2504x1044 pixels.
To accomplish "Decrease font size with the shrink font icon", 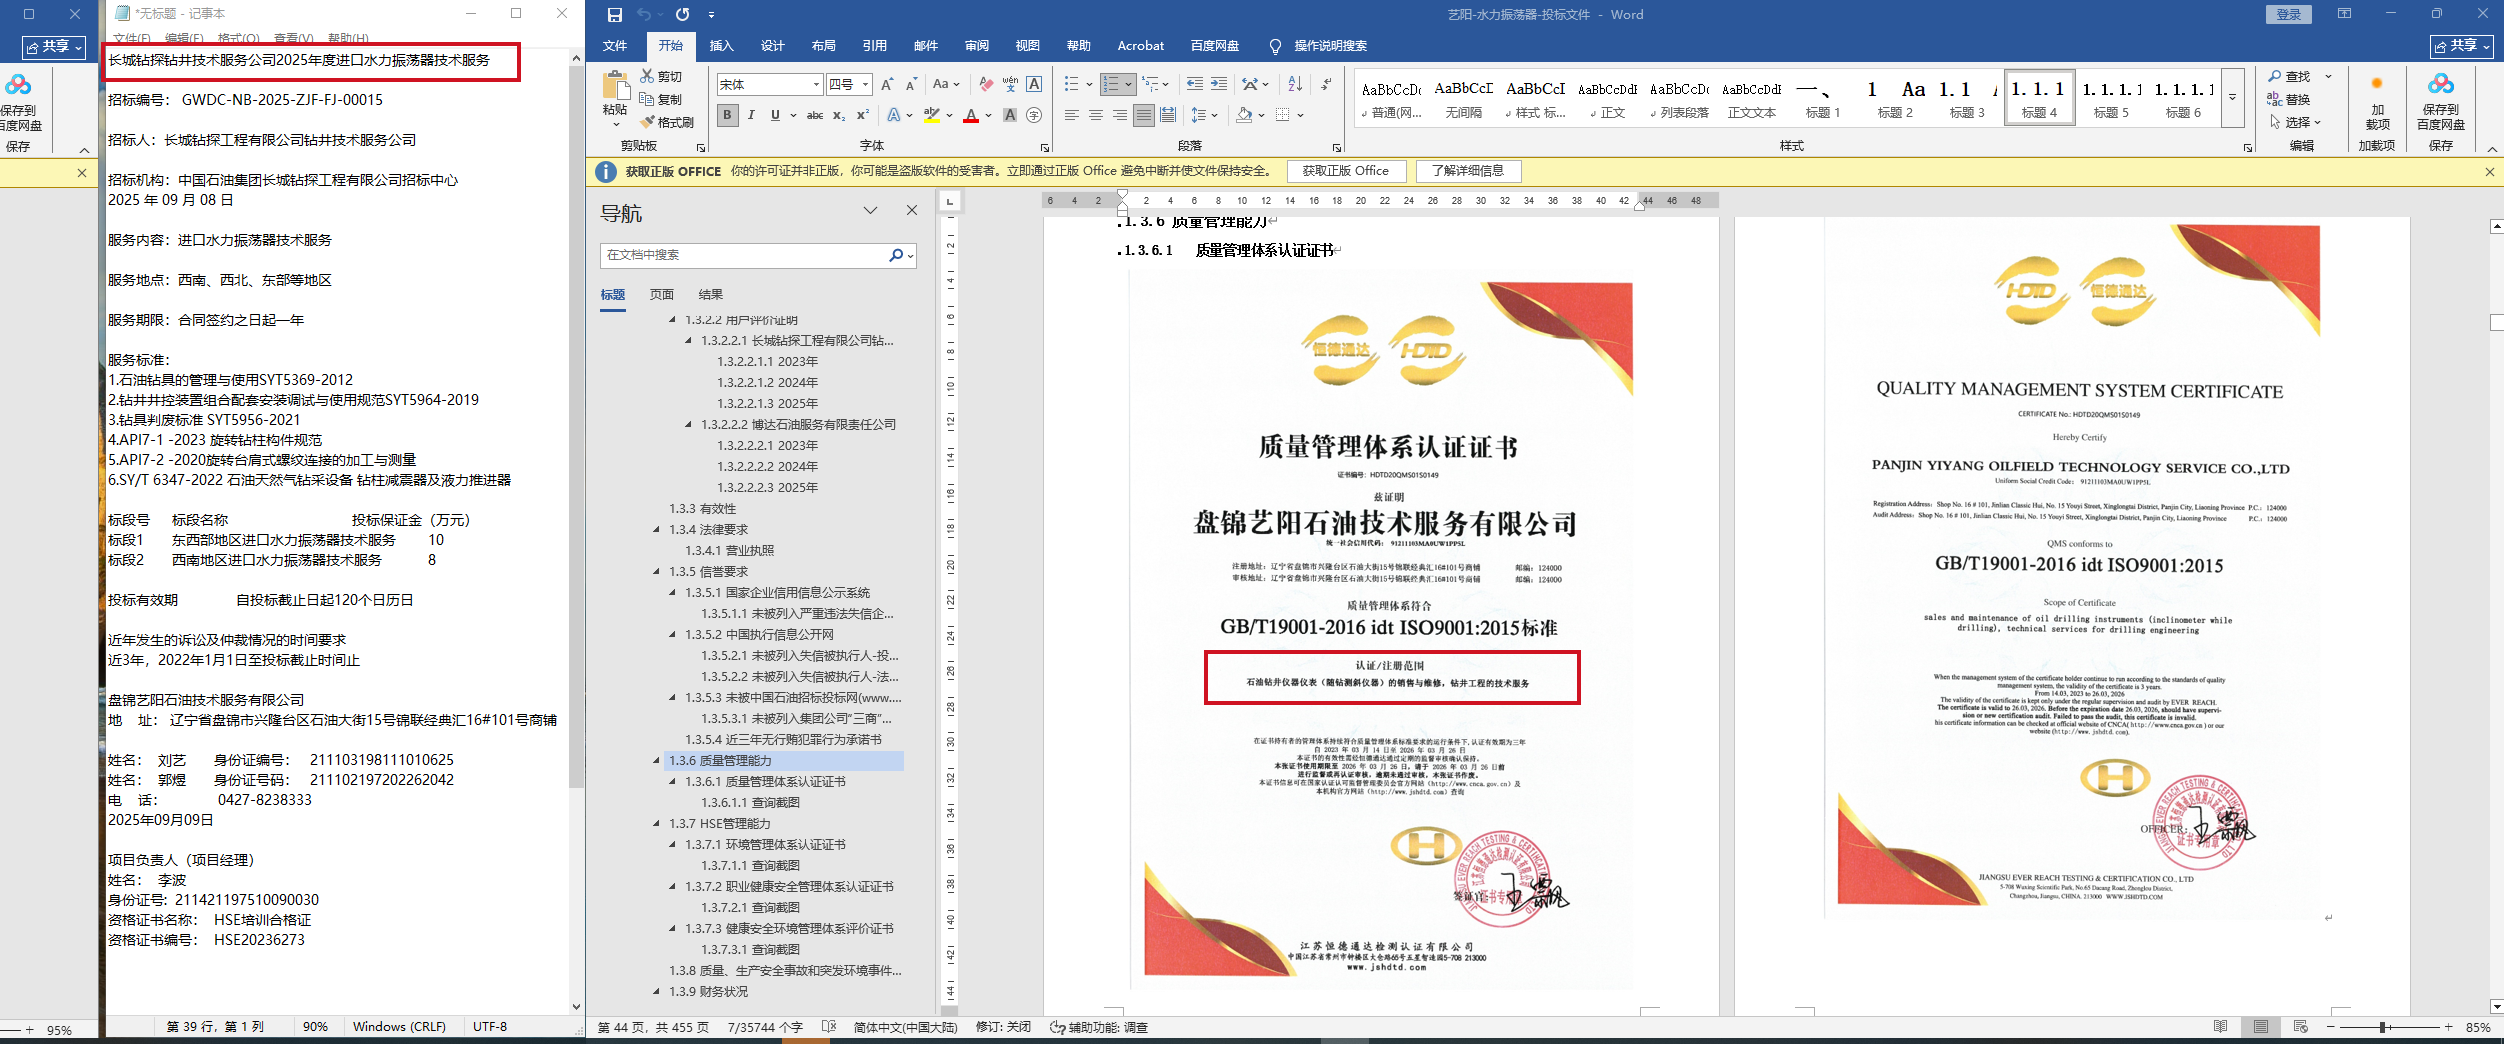I will 911,85.
